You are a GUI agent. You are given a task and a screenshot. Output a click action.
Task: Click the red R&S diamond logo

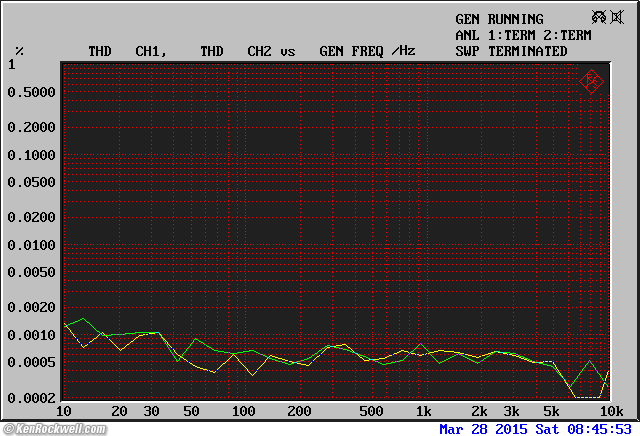pos(591,80)
